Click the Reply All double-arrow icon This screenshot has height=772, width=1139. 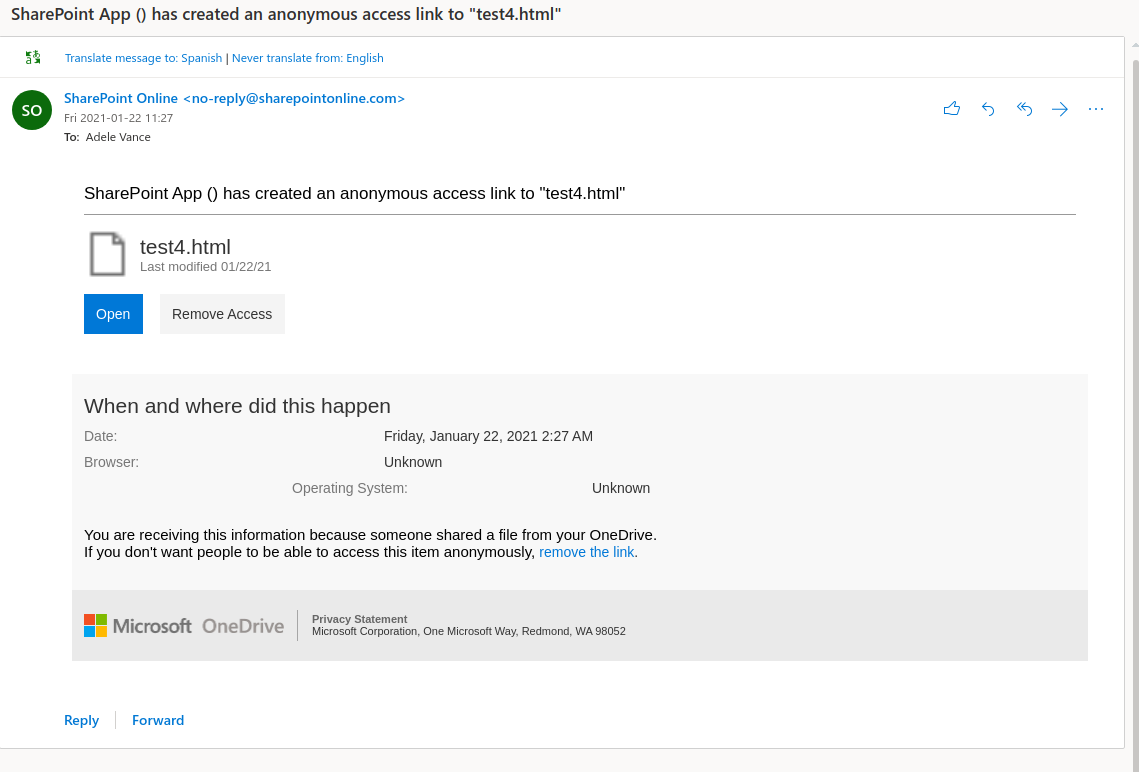[x=1024, y=109]
